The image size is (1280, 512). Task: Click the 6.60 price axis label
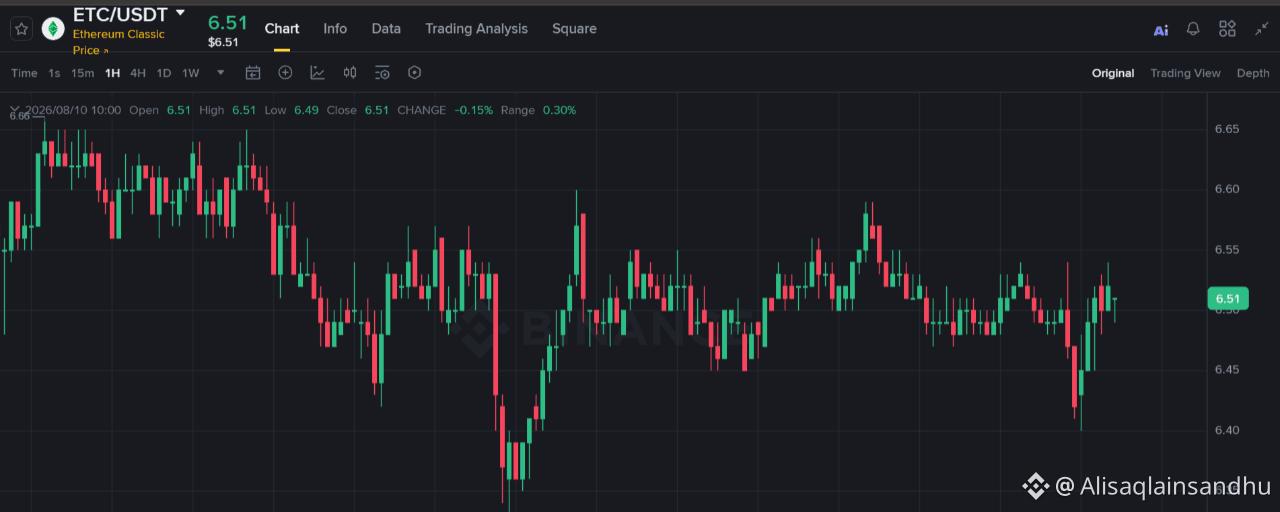[x=1227, y=189]
